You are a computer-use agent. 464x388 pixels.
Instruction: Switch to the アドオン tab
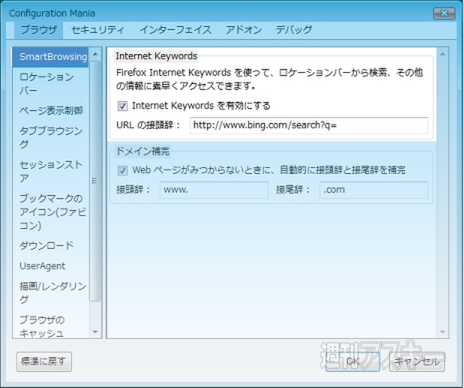coord(244,30)
